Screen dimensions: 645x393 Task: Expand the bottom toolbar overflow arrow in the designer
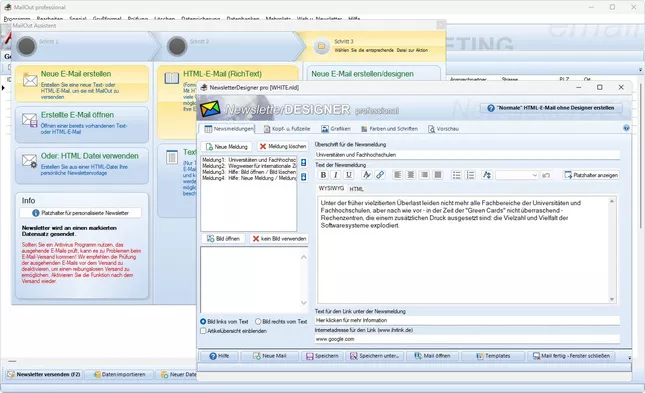[x=629, y=358]
